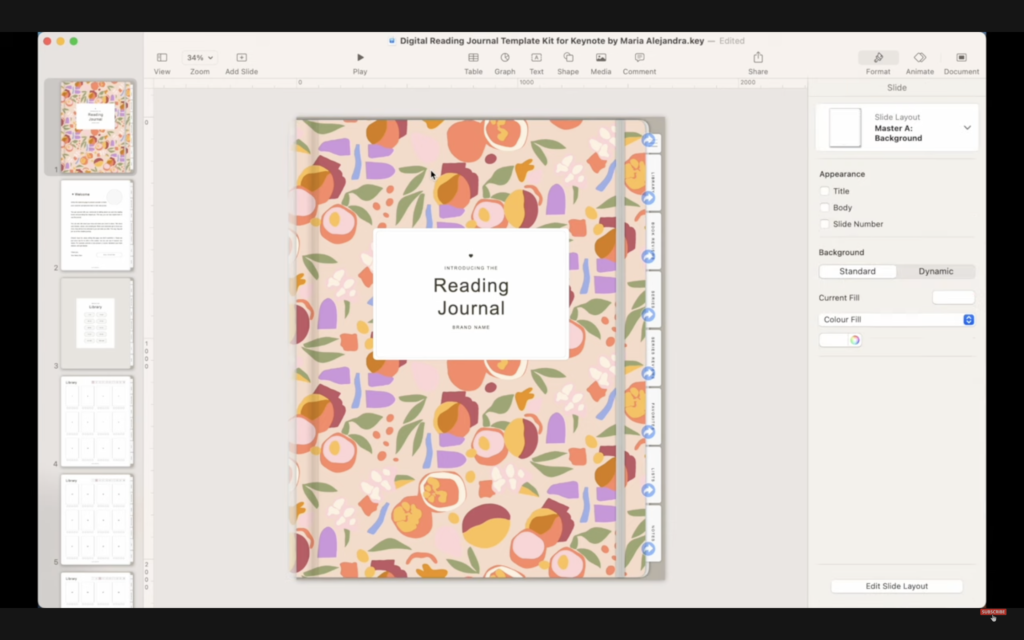Open the Zoom level dropdown
This screenshot has width=1024, height=640.
click(x=200, y=57)
